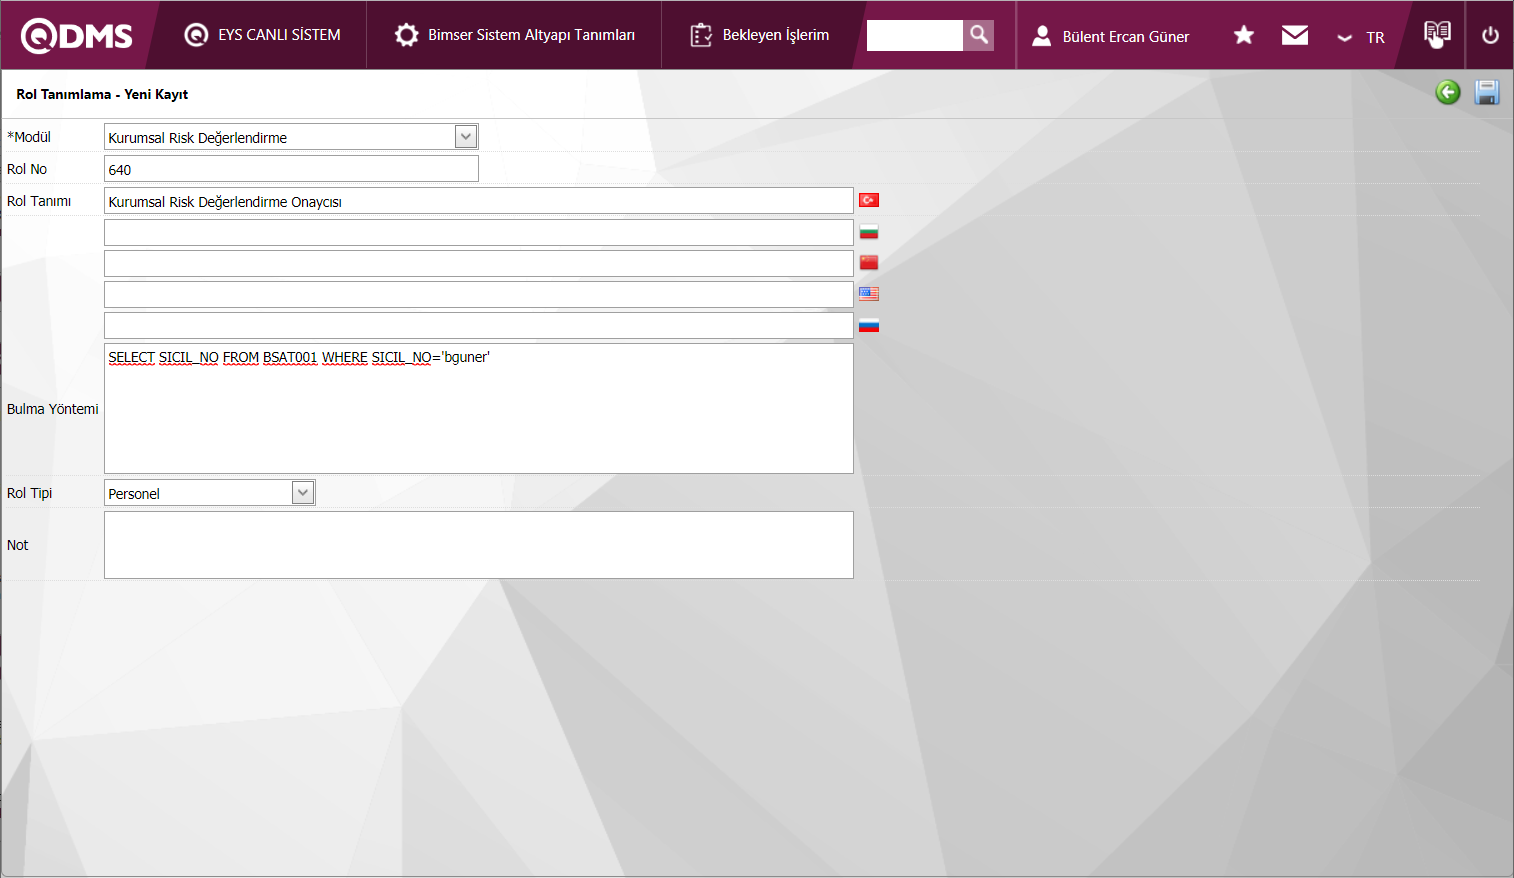This screenshot has height=878, width=1514.
Task: Click the green back arrow icon
Action: click(1448, 92)
